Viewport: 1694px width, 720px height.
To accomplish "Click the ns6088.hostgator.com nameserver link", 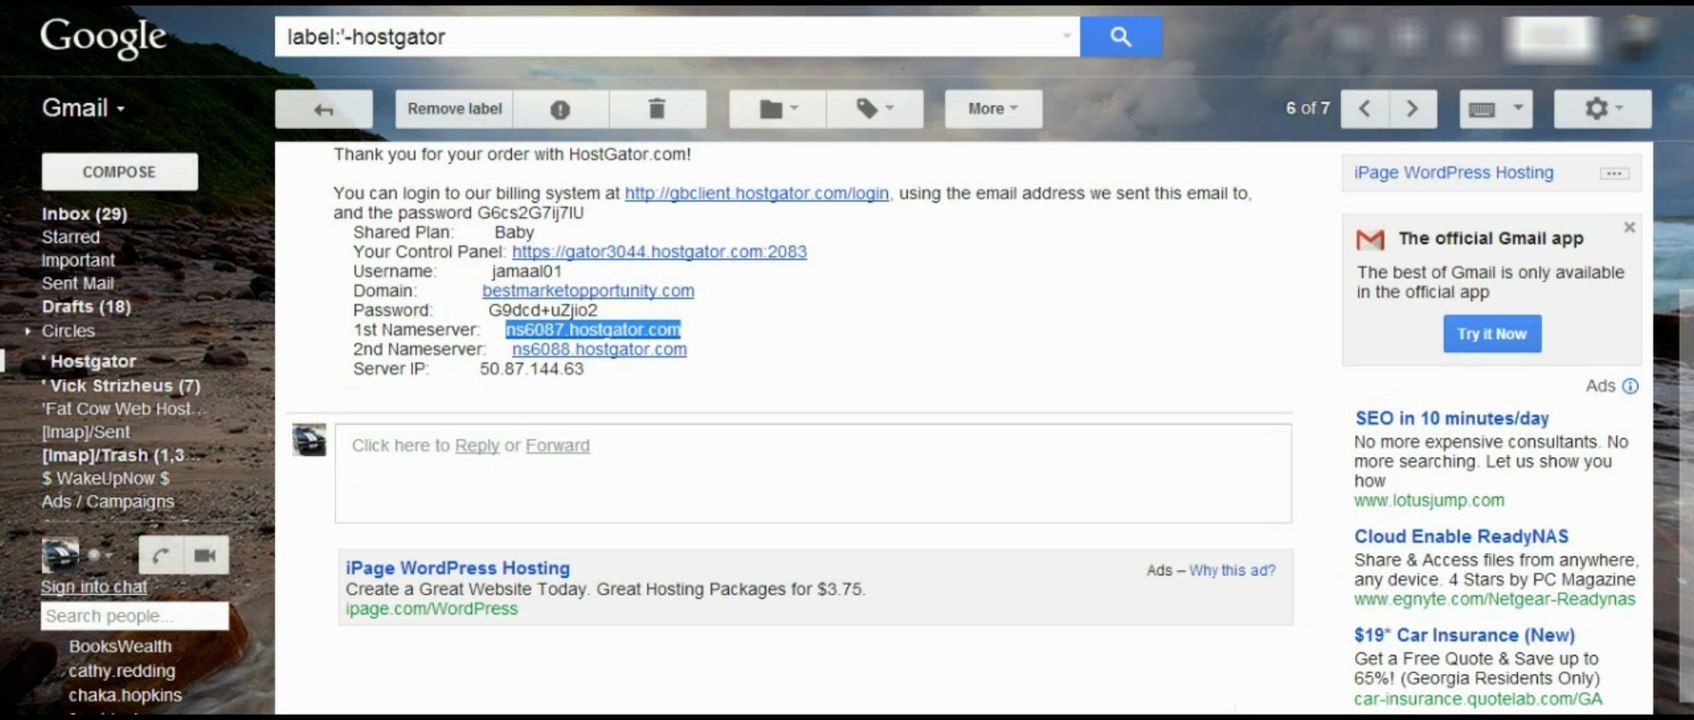I will tap(599, 349).
